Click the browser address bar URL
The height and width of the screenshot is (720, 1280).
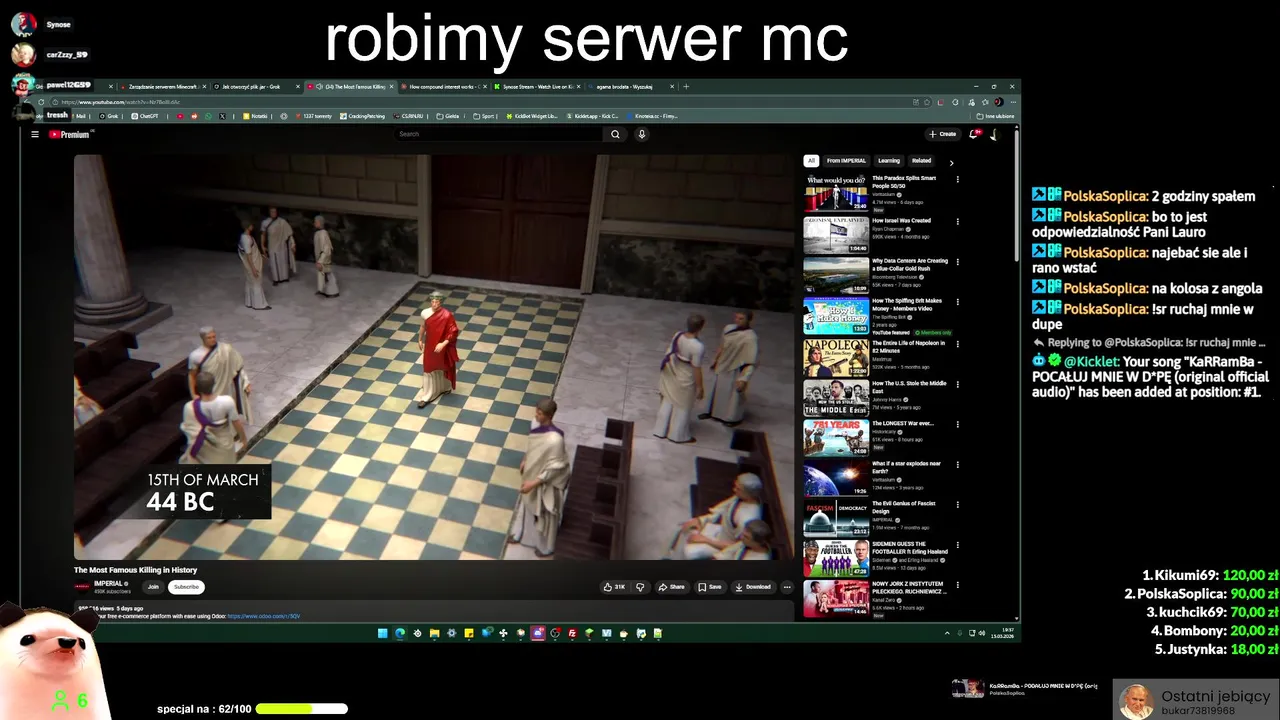tap(120, 102)
